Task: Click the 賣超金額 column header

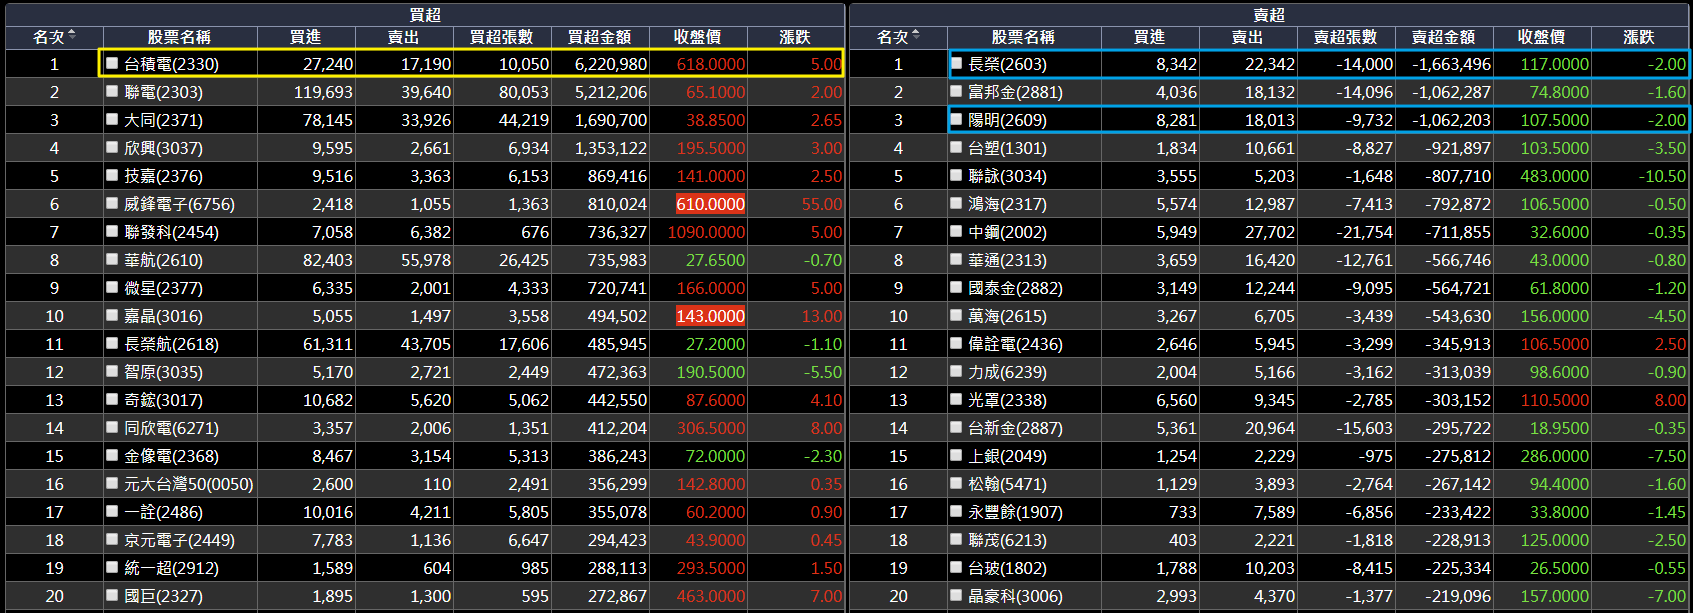Action: coord(1444,37)
